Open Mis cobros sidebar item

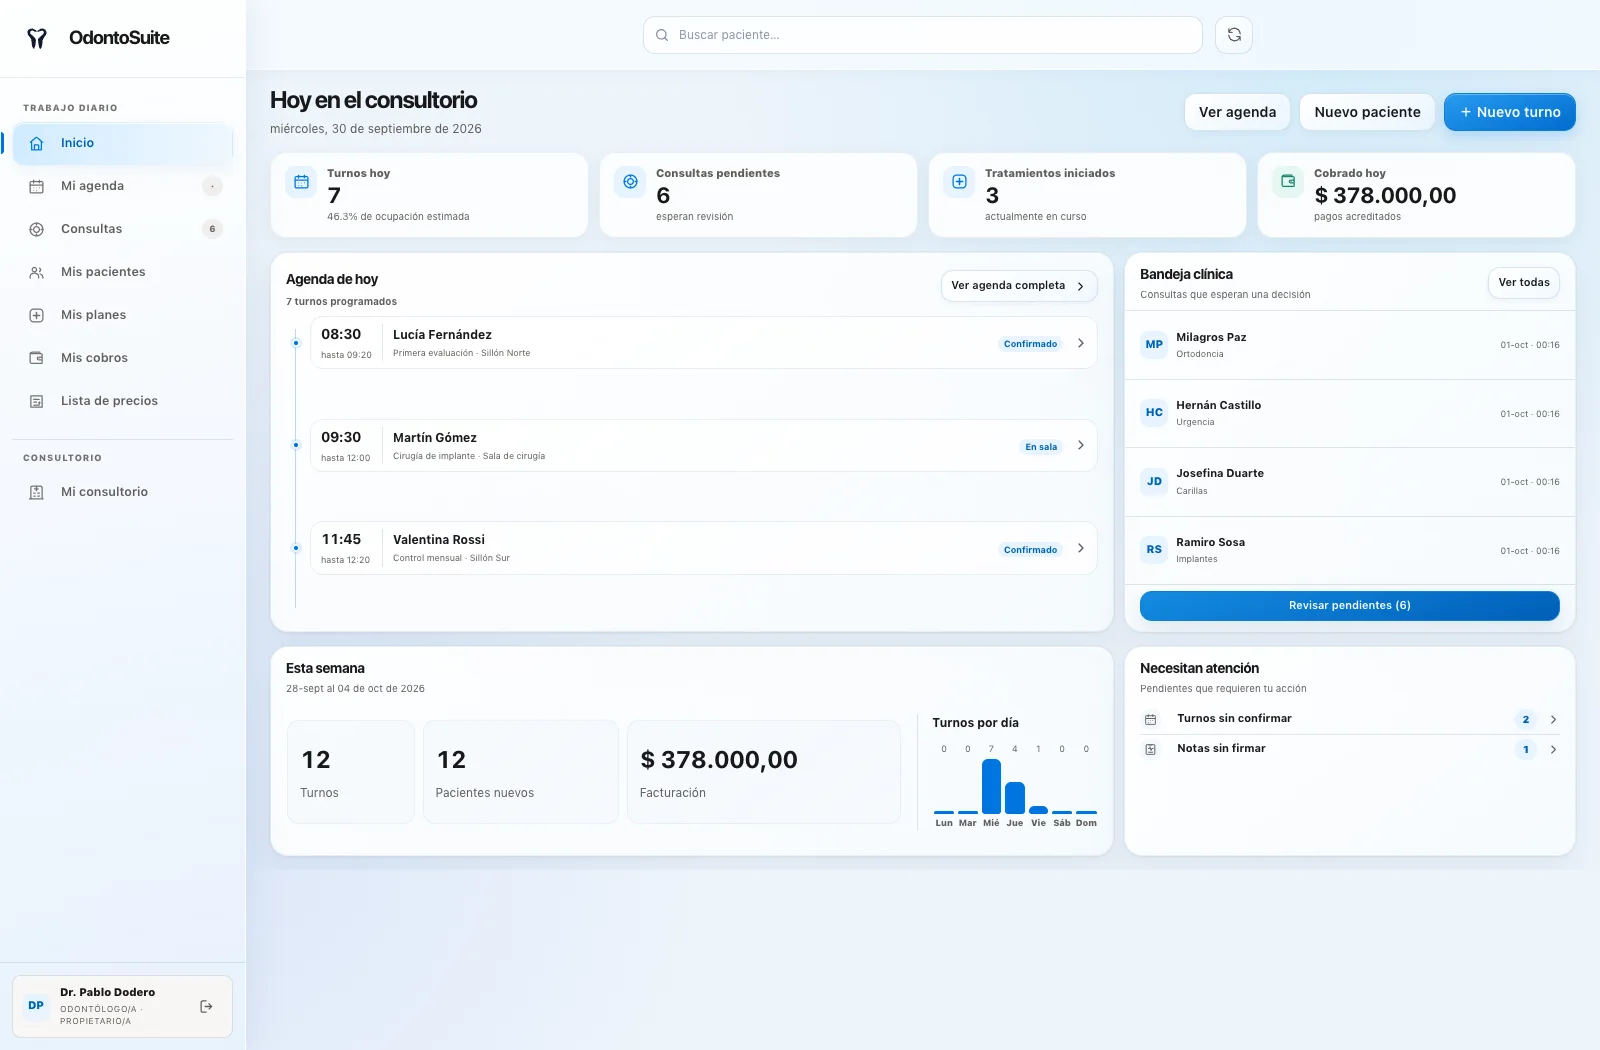click(x=122, y=358)
